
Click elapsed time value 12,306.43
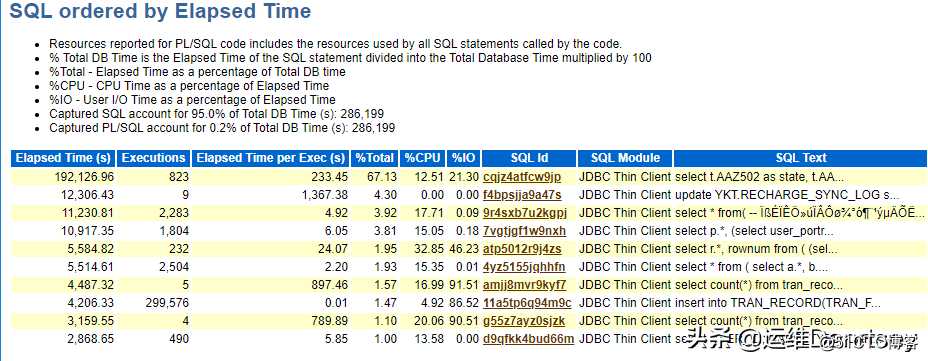(x=87, y=195)
